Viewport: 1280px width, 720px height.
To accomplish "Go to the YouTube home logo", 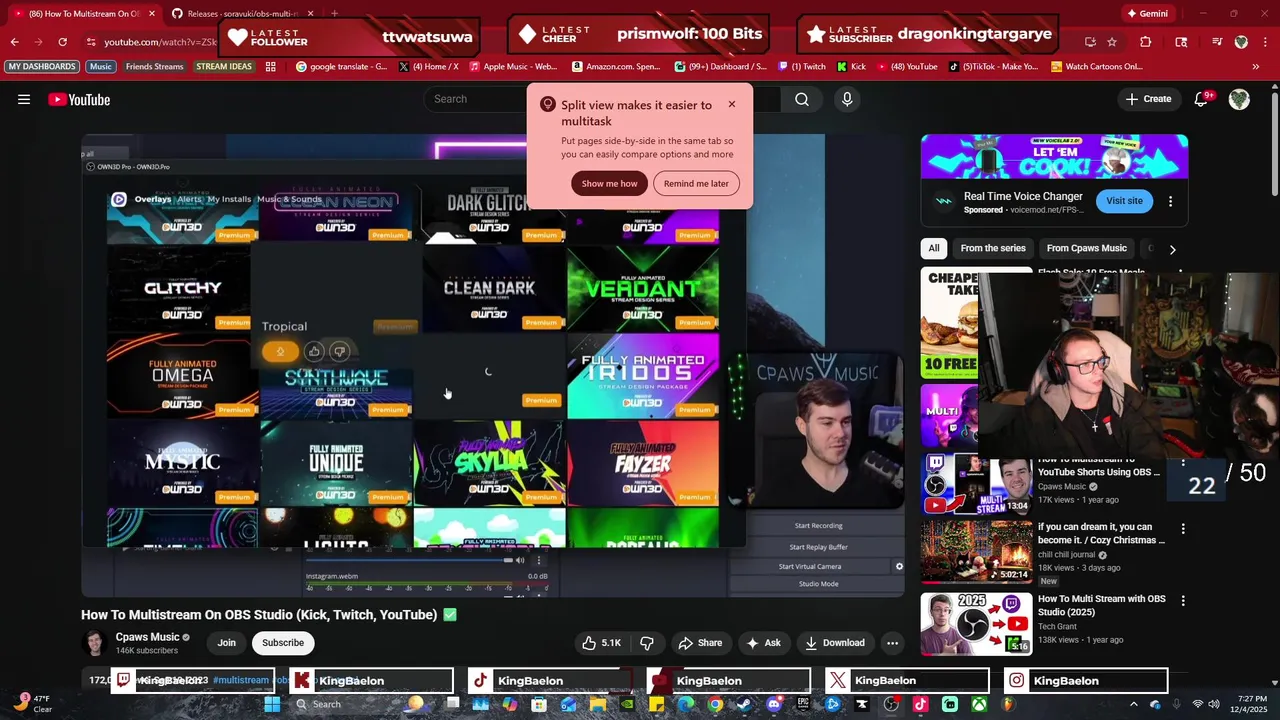I will 79,99.
